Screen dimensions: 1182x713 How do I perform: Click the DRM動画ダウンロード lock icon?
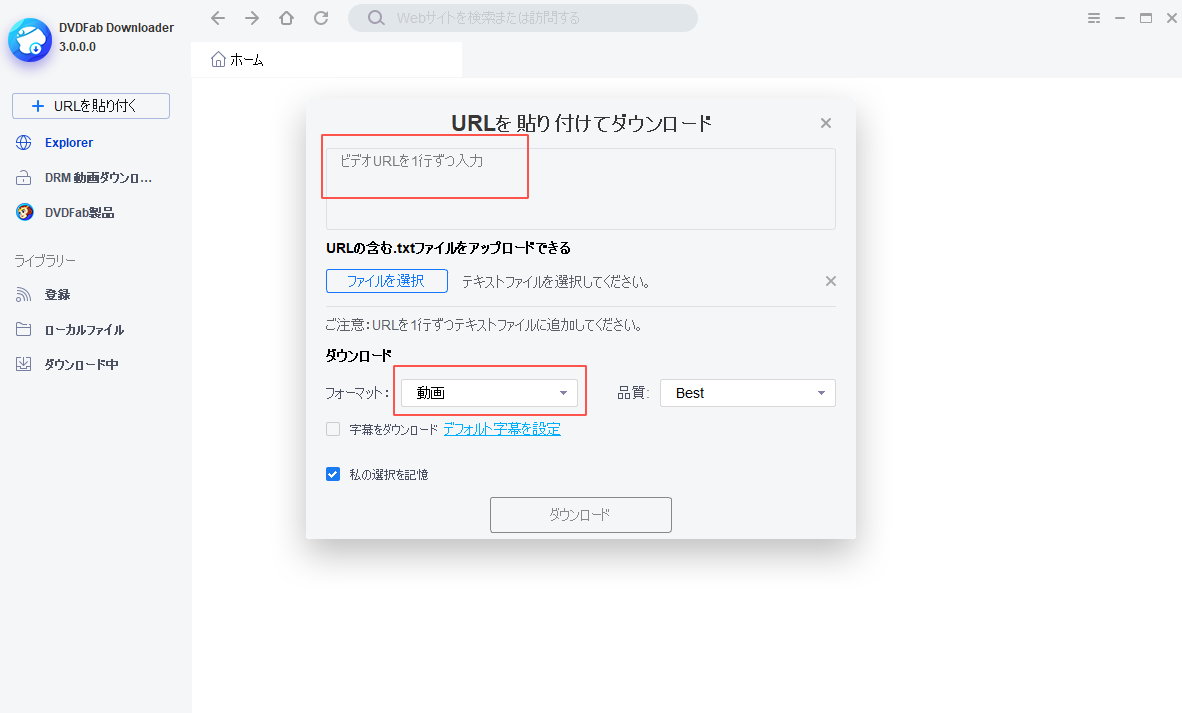23,178
